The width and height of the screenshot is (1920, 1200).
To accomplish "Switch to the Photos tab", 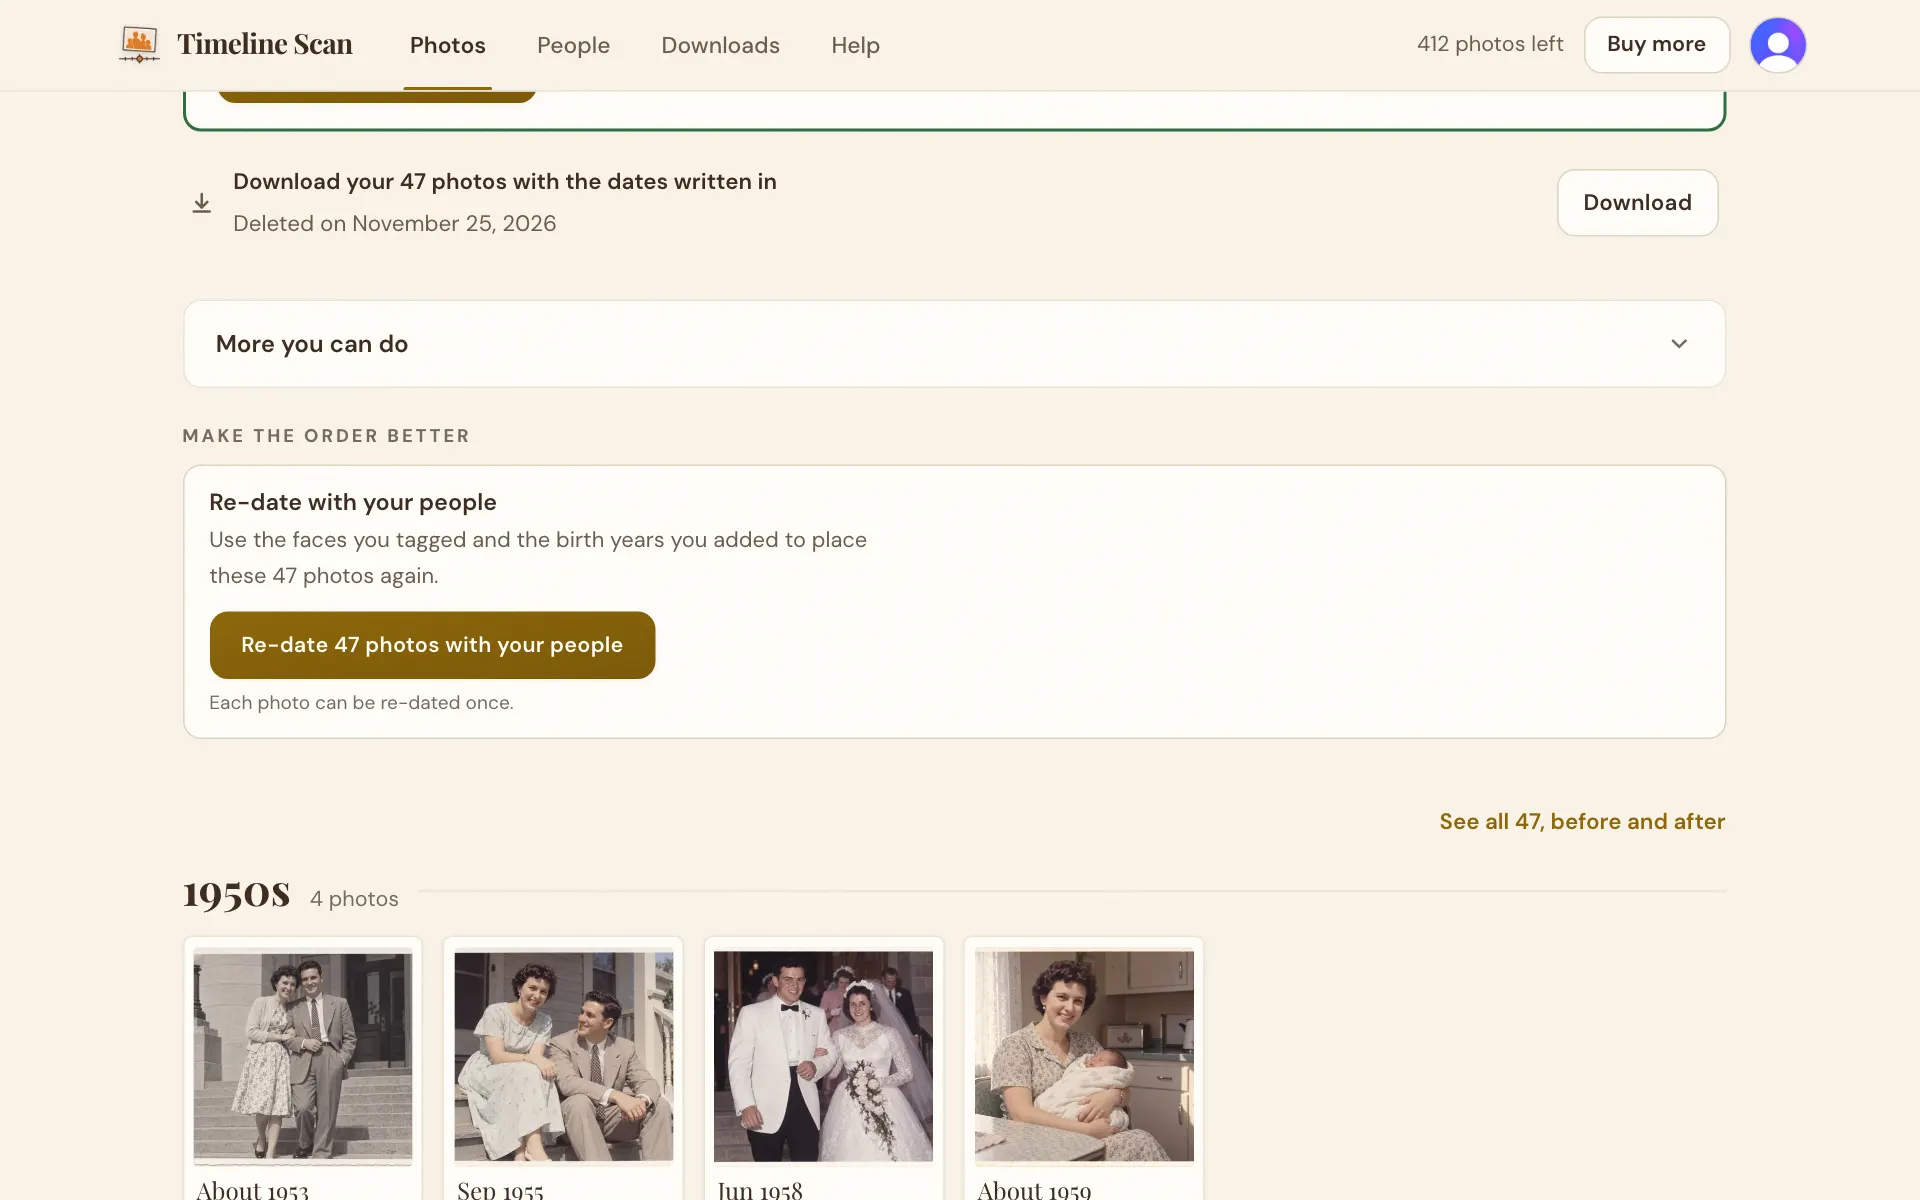I will coord(447,45).
